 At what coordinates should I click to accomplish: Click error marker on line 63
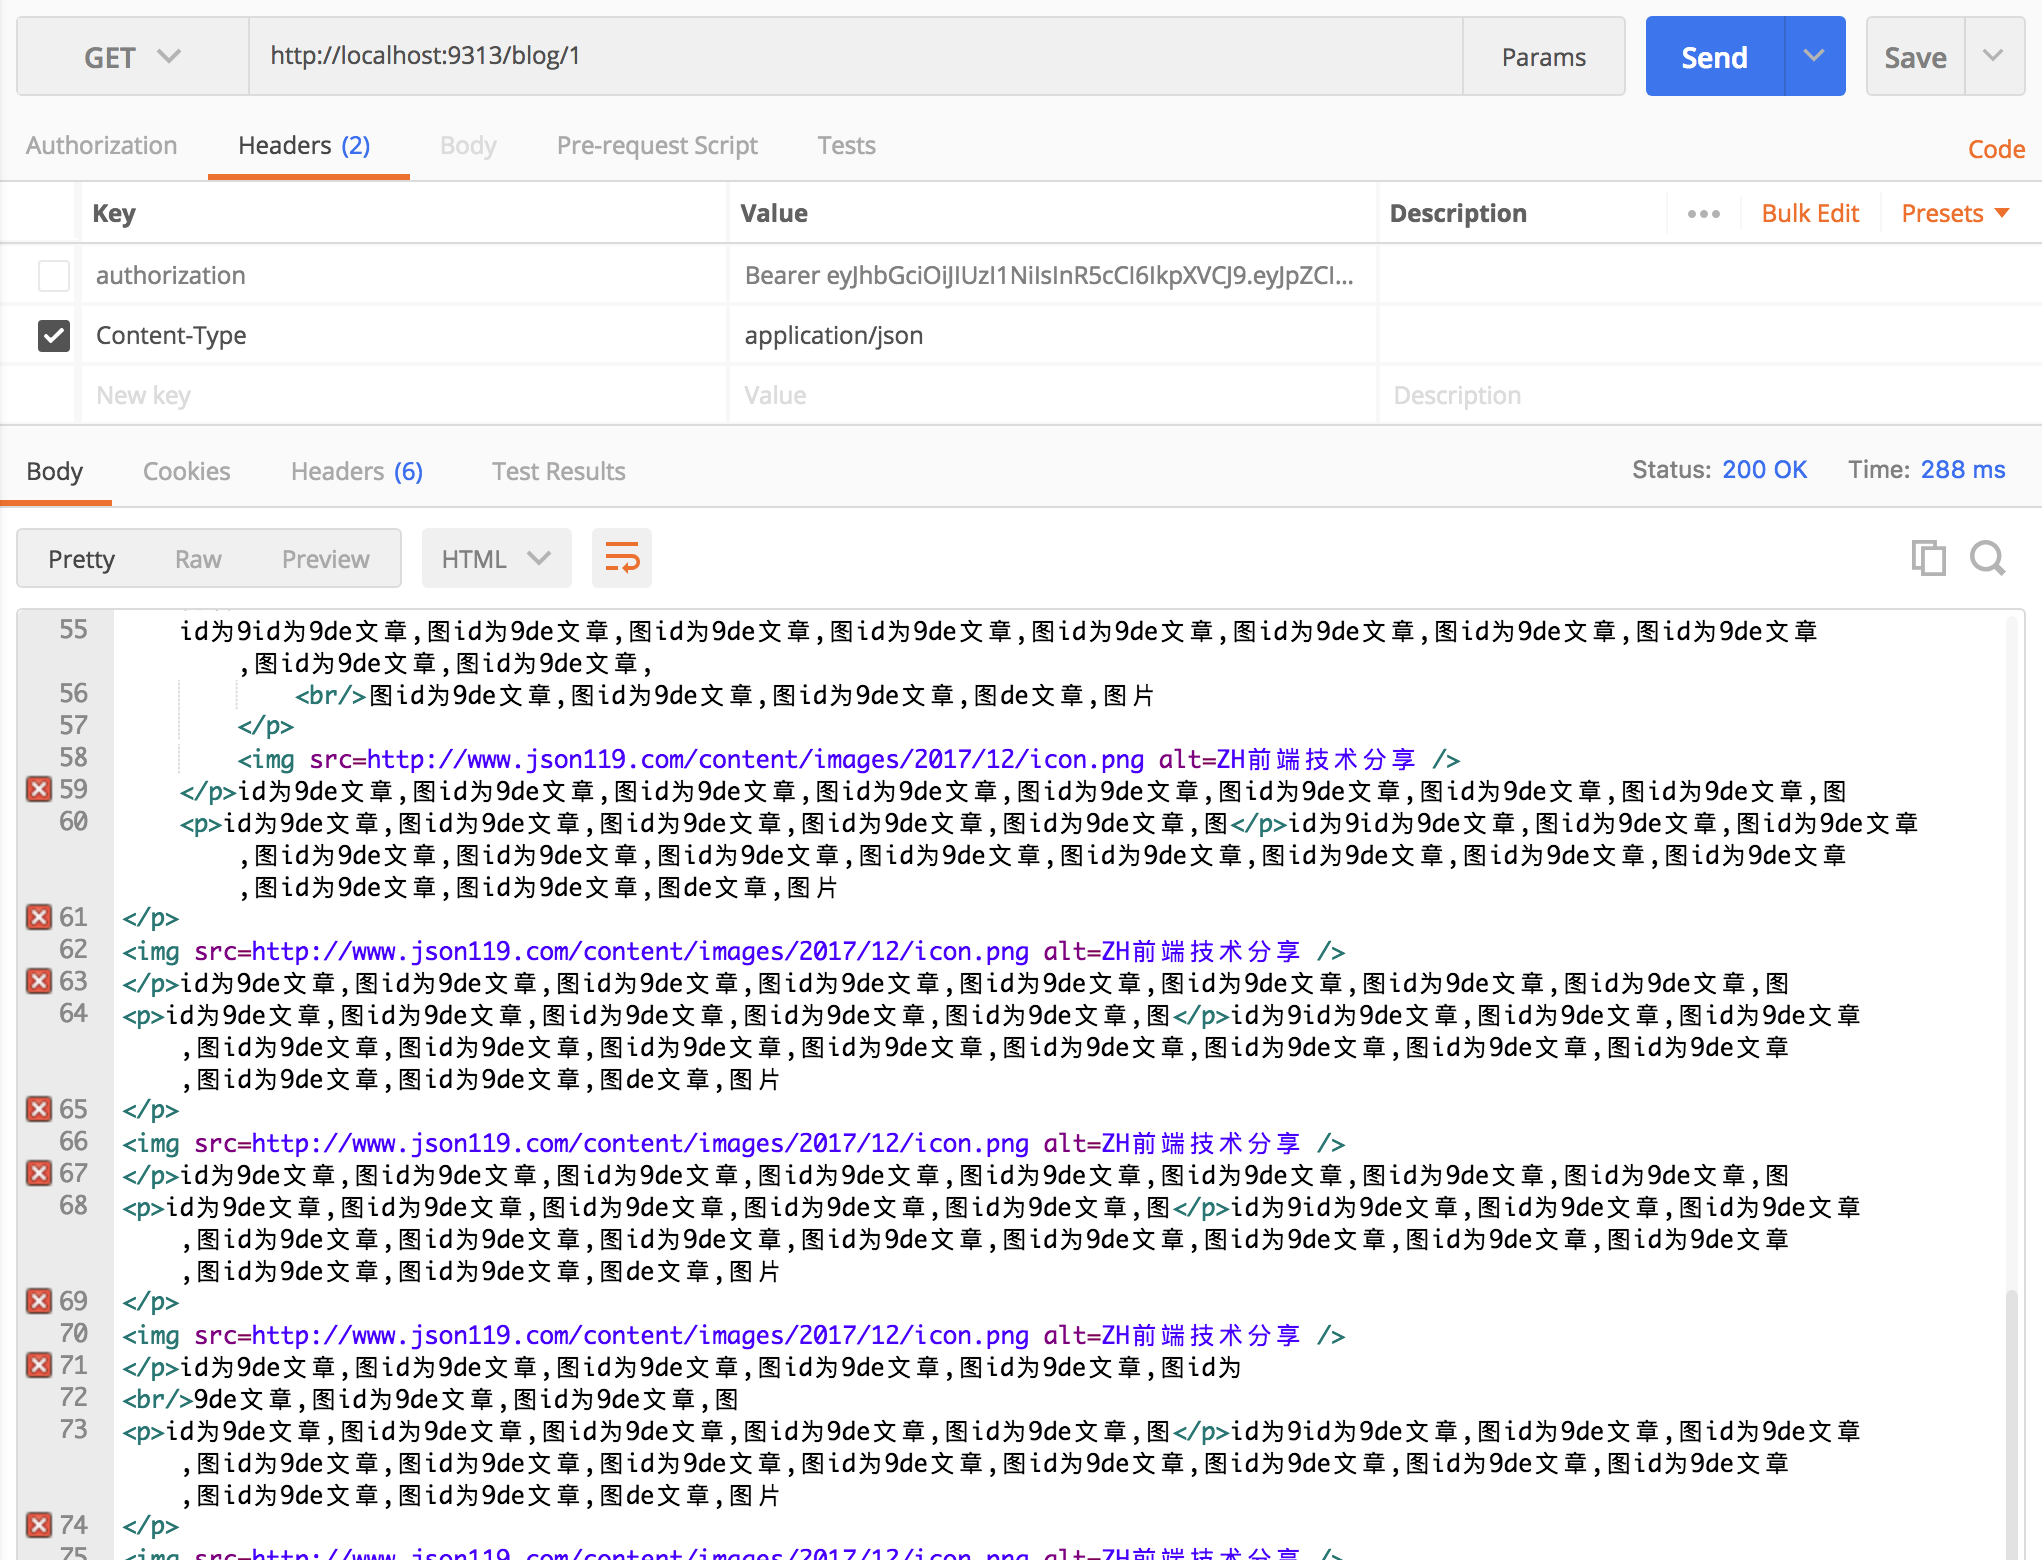(x=39, y=981)
